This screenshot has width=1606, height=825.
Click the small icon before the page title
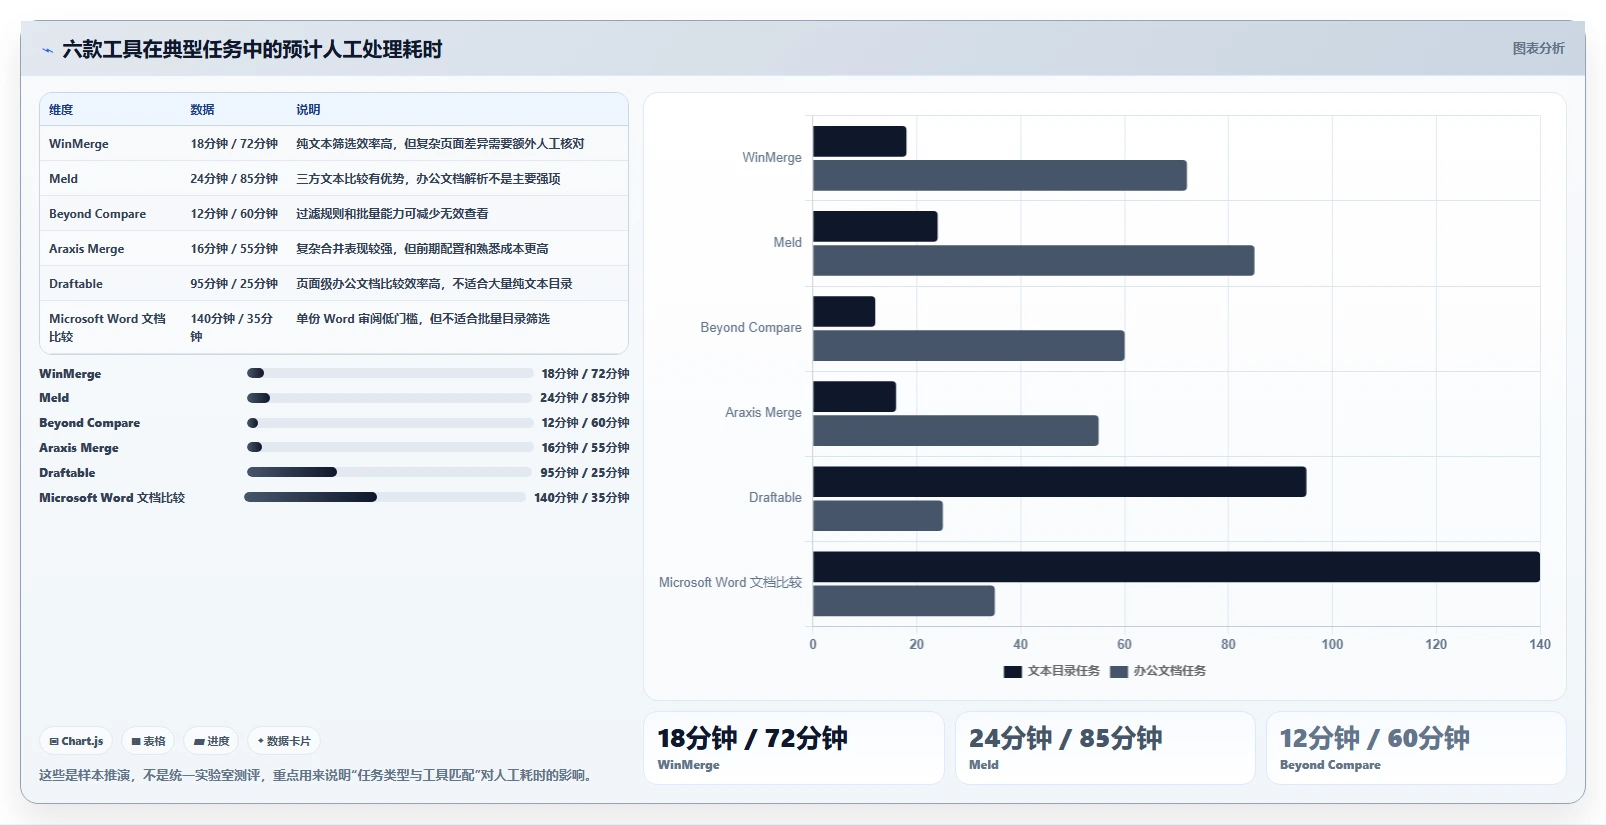(47, 50)
